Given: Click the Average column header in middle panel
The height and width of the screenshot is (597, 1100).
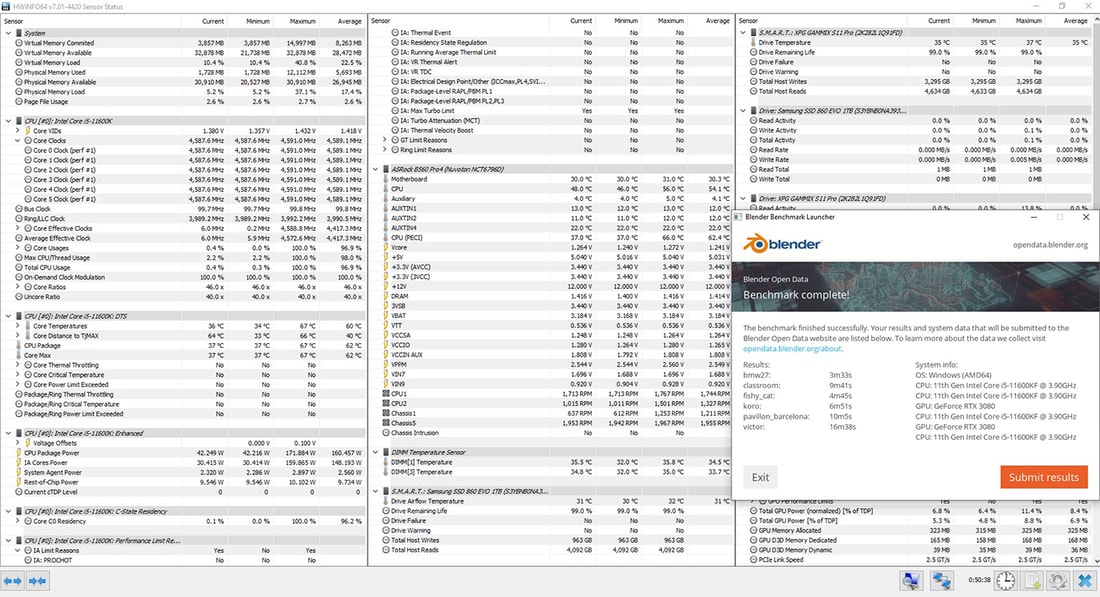Looking at the screenshot, I should pyautogui.click(x=717, y=21).
